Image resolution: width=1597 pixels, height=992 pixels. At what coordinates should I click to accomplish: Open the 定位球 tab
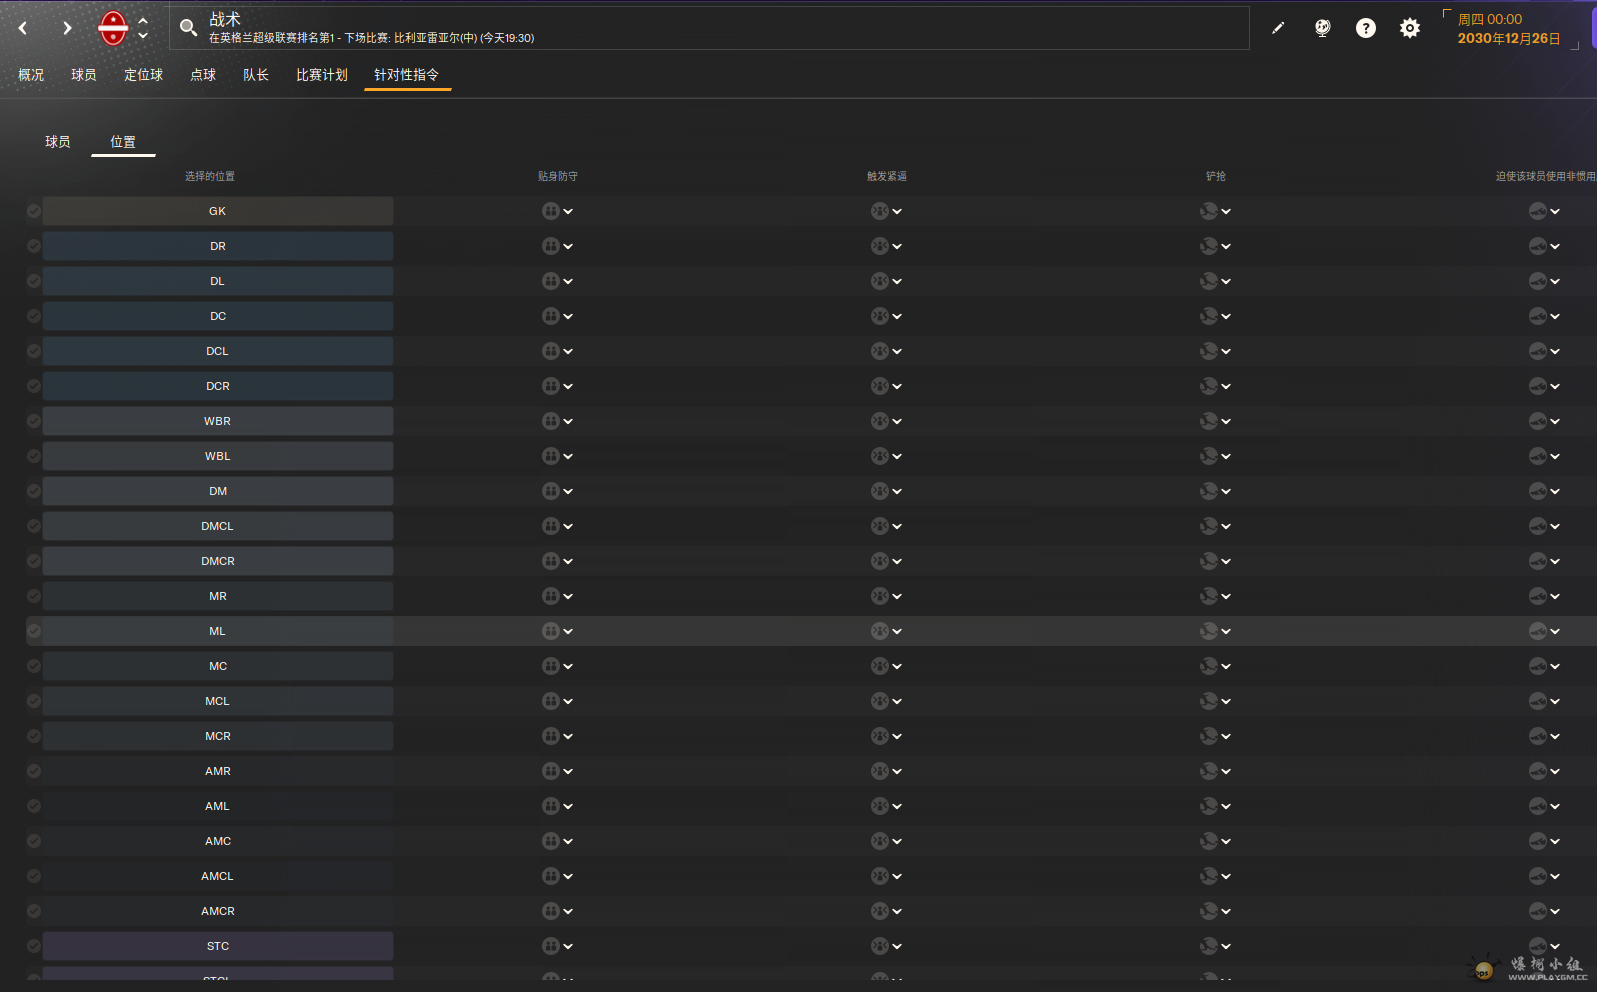click(143, 75)
